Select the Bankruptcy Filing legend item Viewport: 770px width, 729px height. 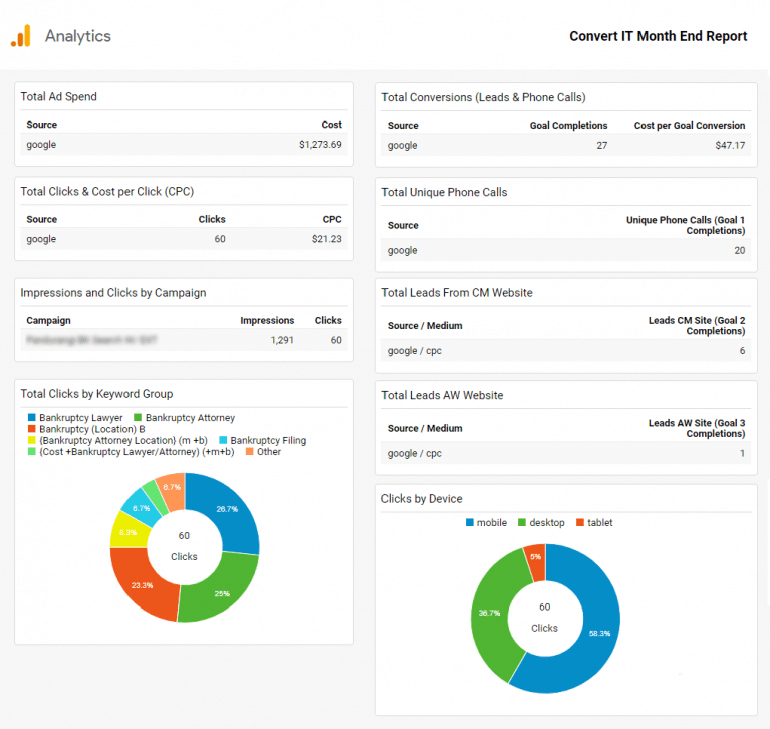(x=267, y=440)
